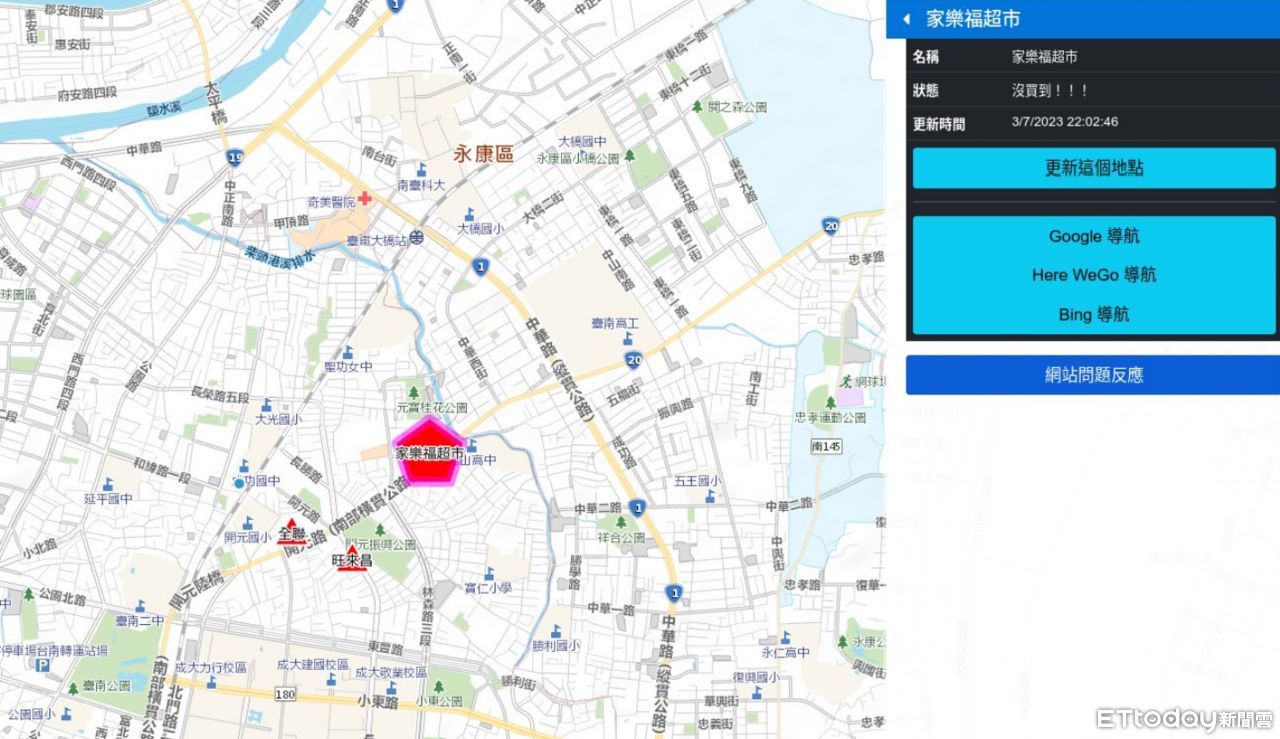Click the 永康區 district label

[483, 154]
